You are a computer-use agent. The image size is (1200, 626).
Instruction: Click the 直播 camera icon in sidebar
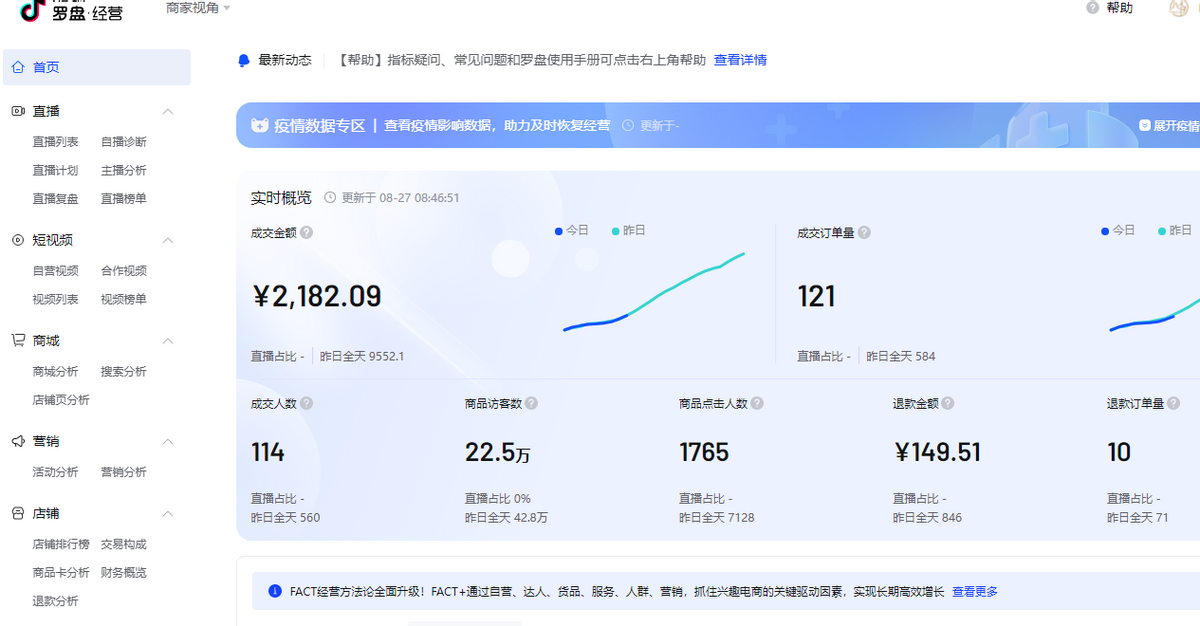click(18, 111)
